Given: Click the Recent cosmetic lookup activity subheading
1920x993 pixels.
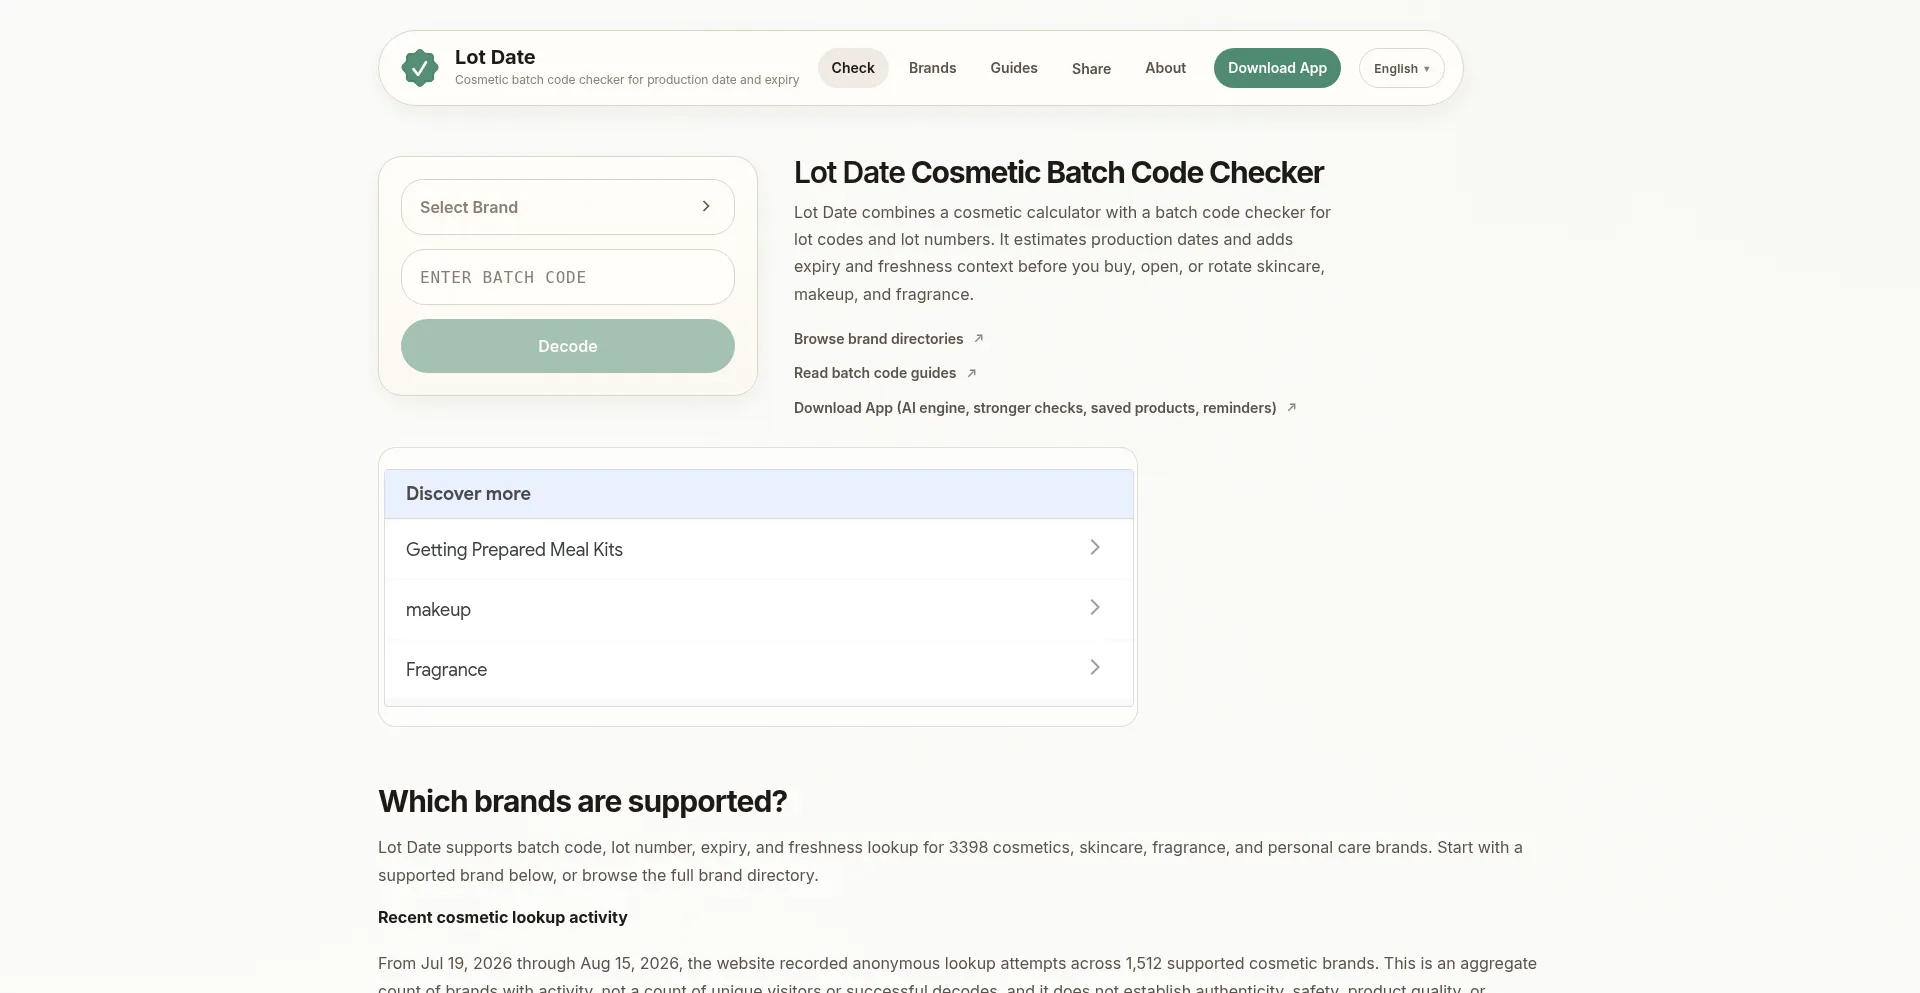Looking at the screenshot, I should point(503,917).
